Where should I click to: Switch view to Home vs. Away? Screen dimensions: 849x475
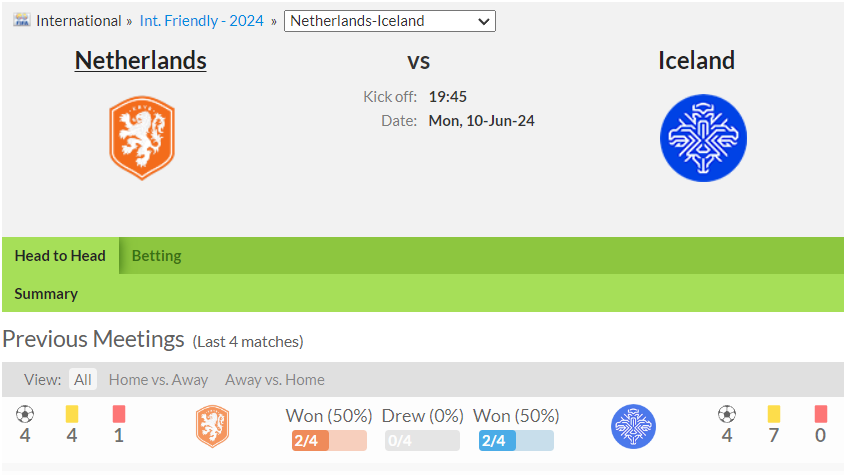point(158,380)
